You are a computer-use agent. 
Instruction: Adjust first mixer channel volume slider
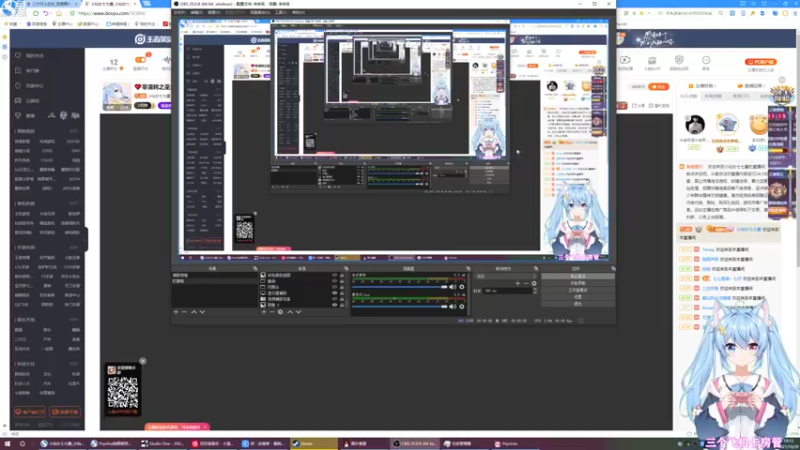tap(399, 287)
